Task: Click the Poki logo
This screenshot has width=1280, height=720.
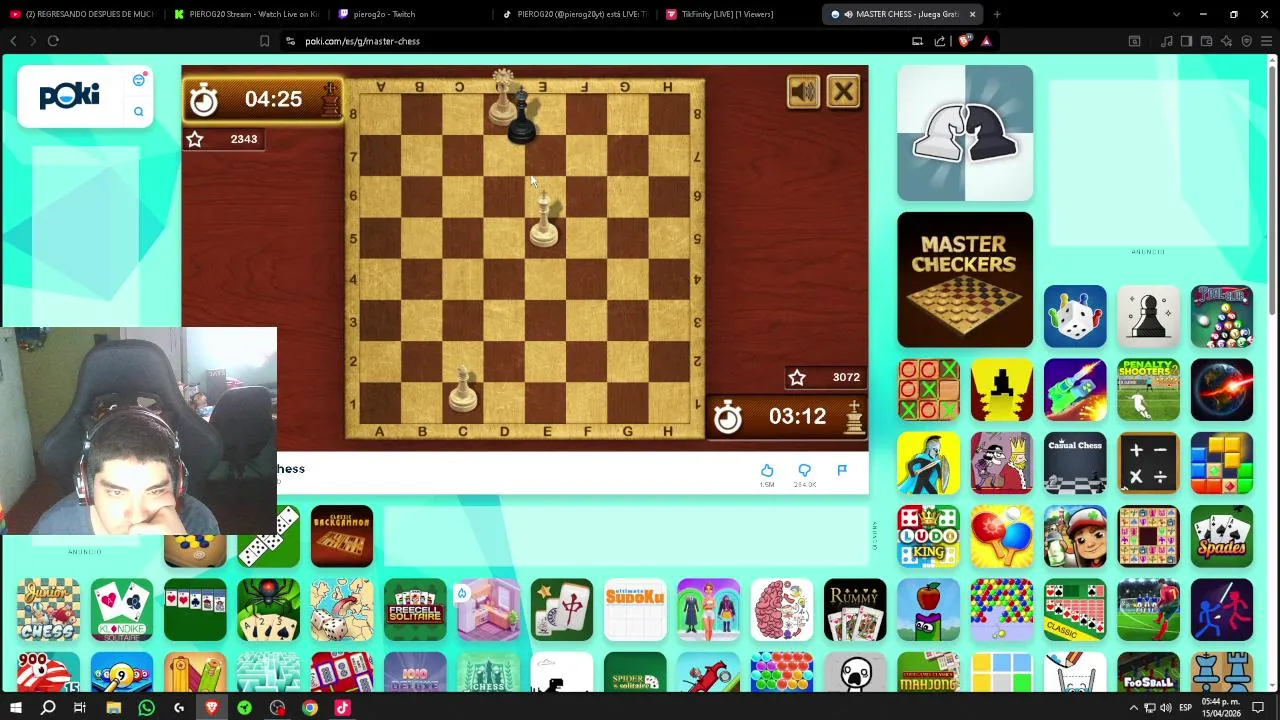Action: [x=69, y=96]
